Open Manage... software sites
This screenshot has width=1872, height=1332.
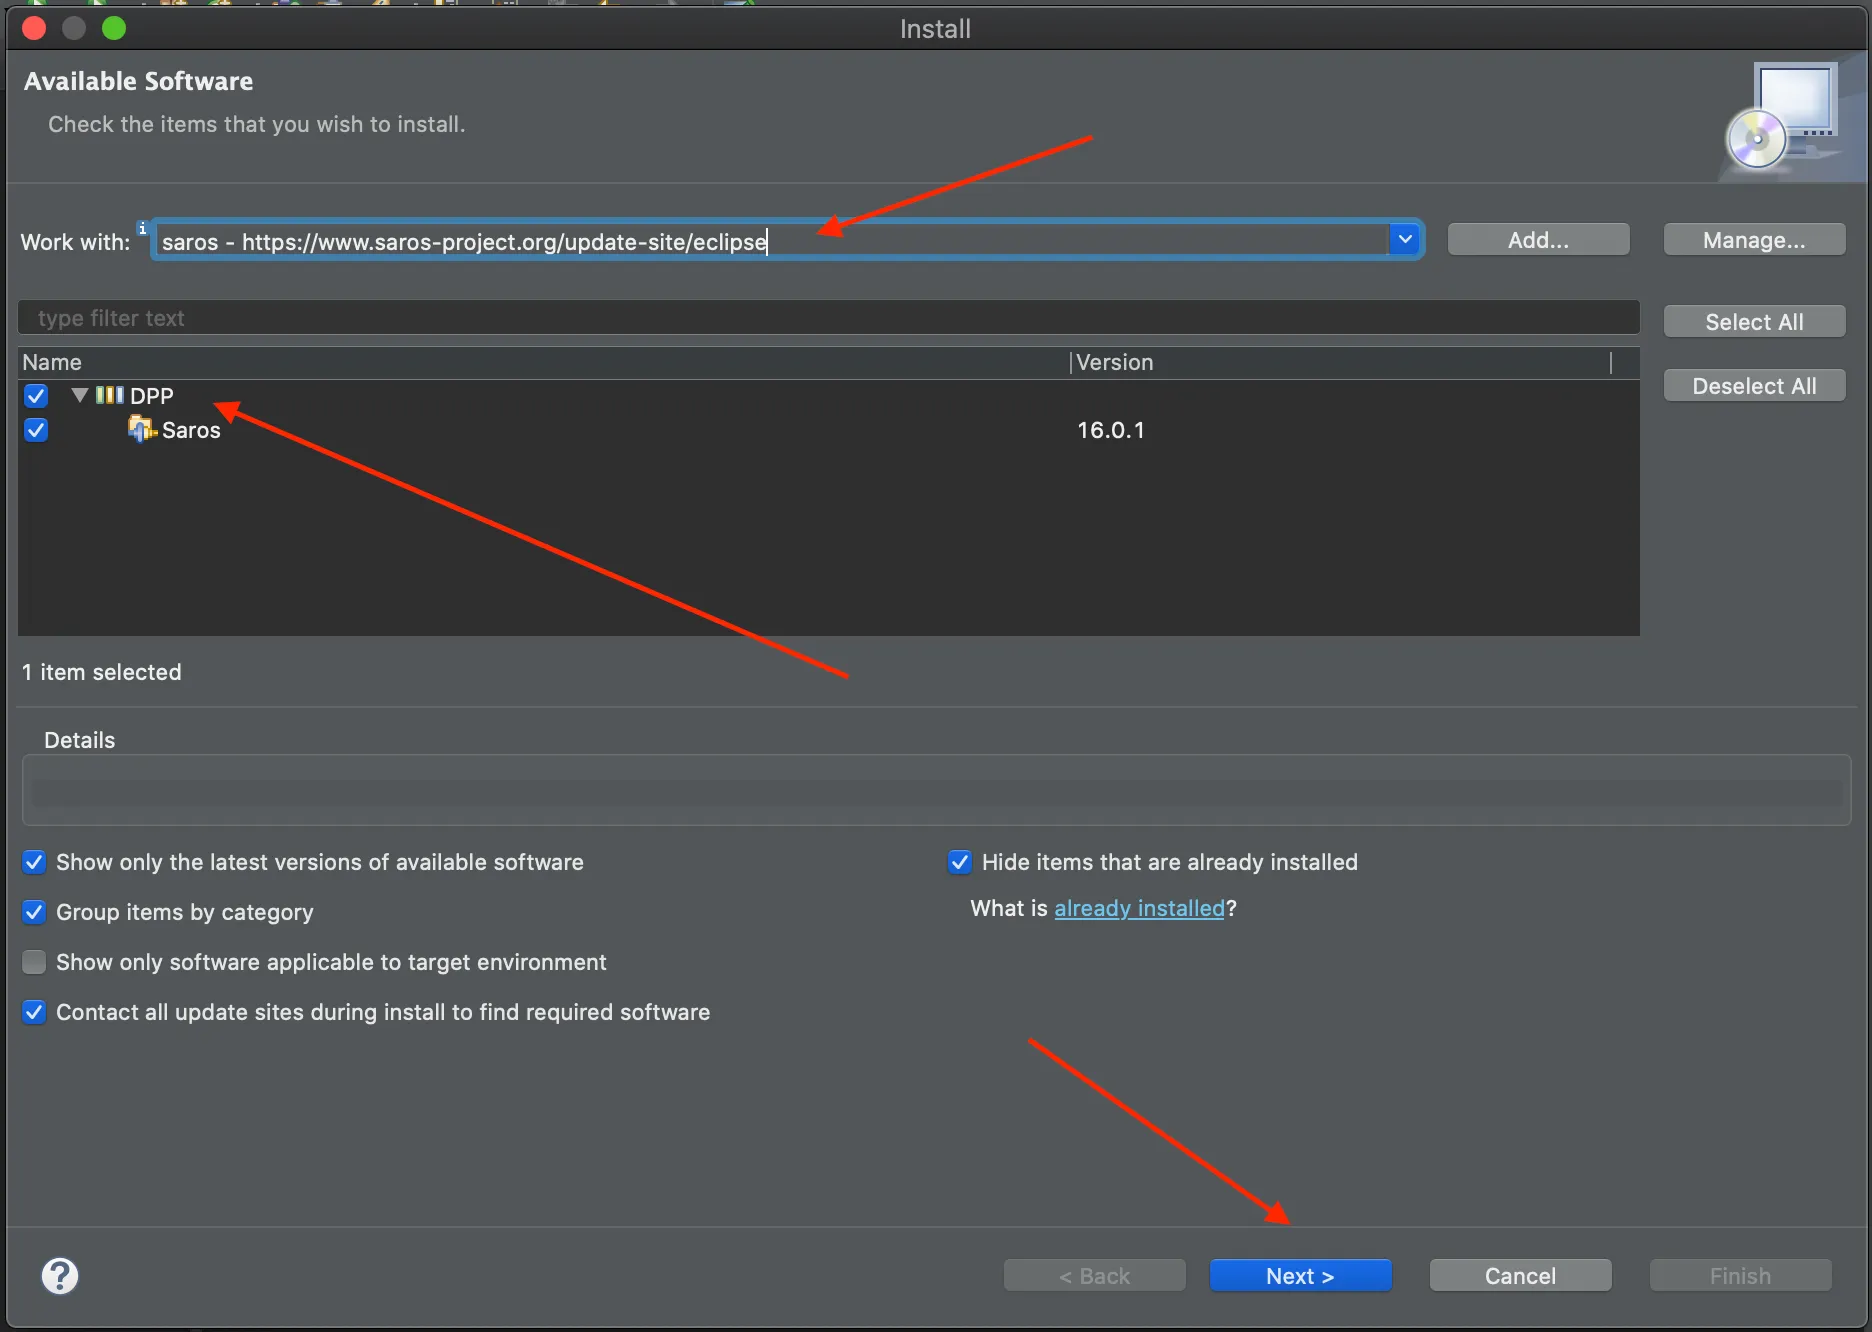1754,240
